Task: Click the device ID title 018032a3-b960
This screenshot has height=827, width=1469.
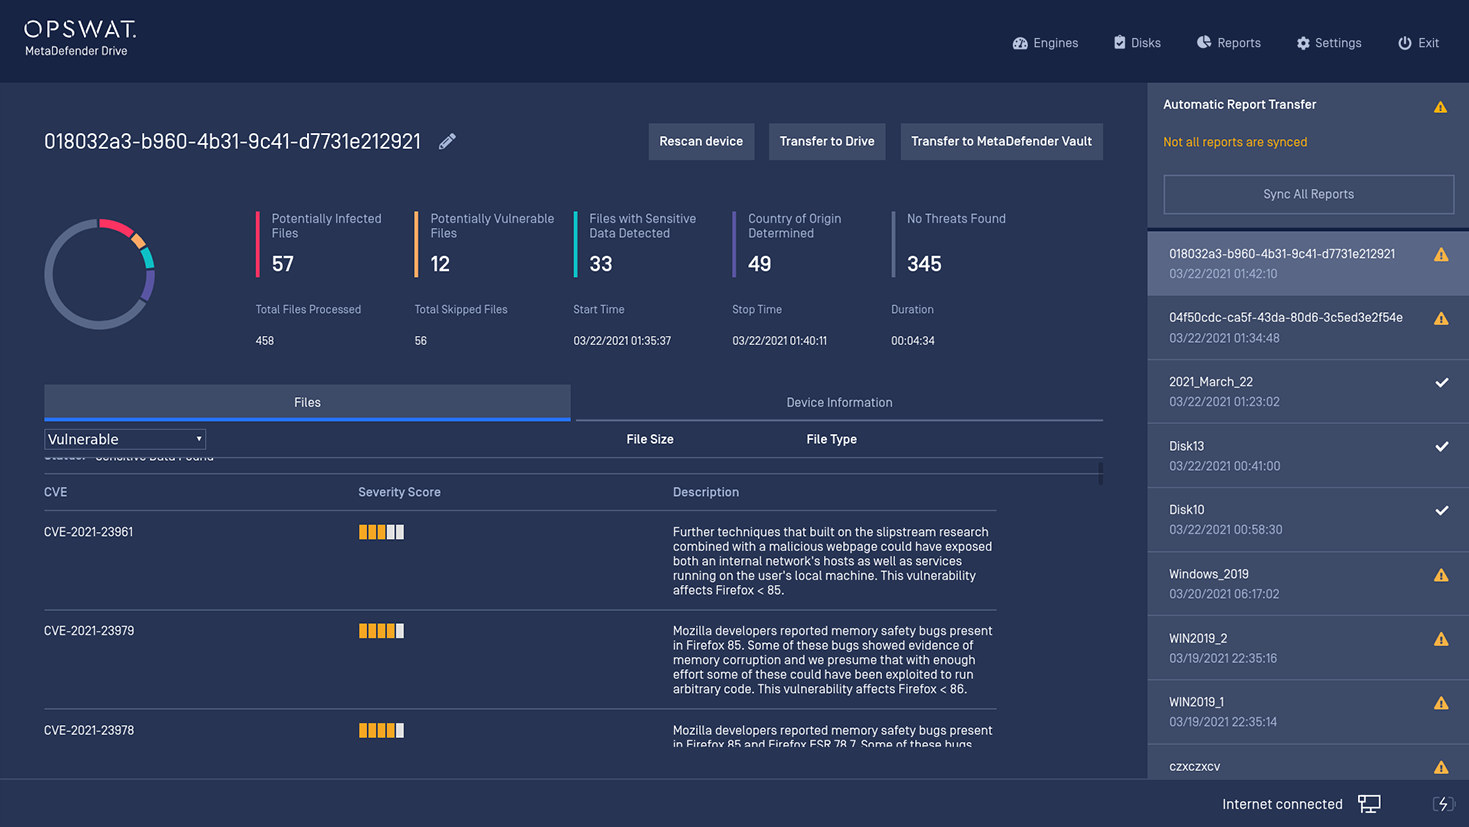Action: (x=232, y=141)
